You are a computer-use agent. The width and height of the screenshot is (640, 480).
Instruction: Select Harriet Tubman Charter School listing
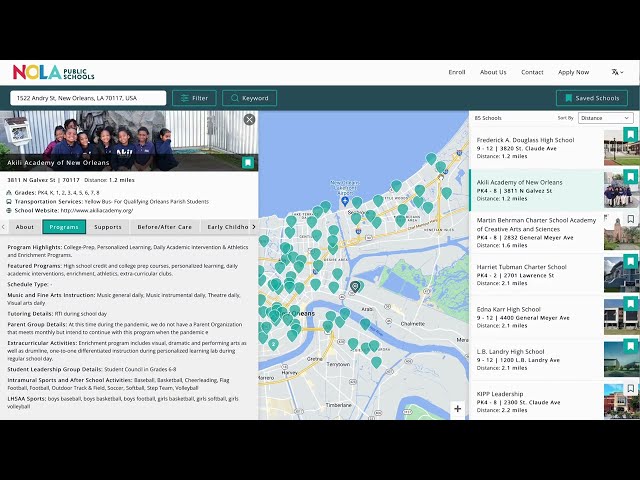[536, 275]
